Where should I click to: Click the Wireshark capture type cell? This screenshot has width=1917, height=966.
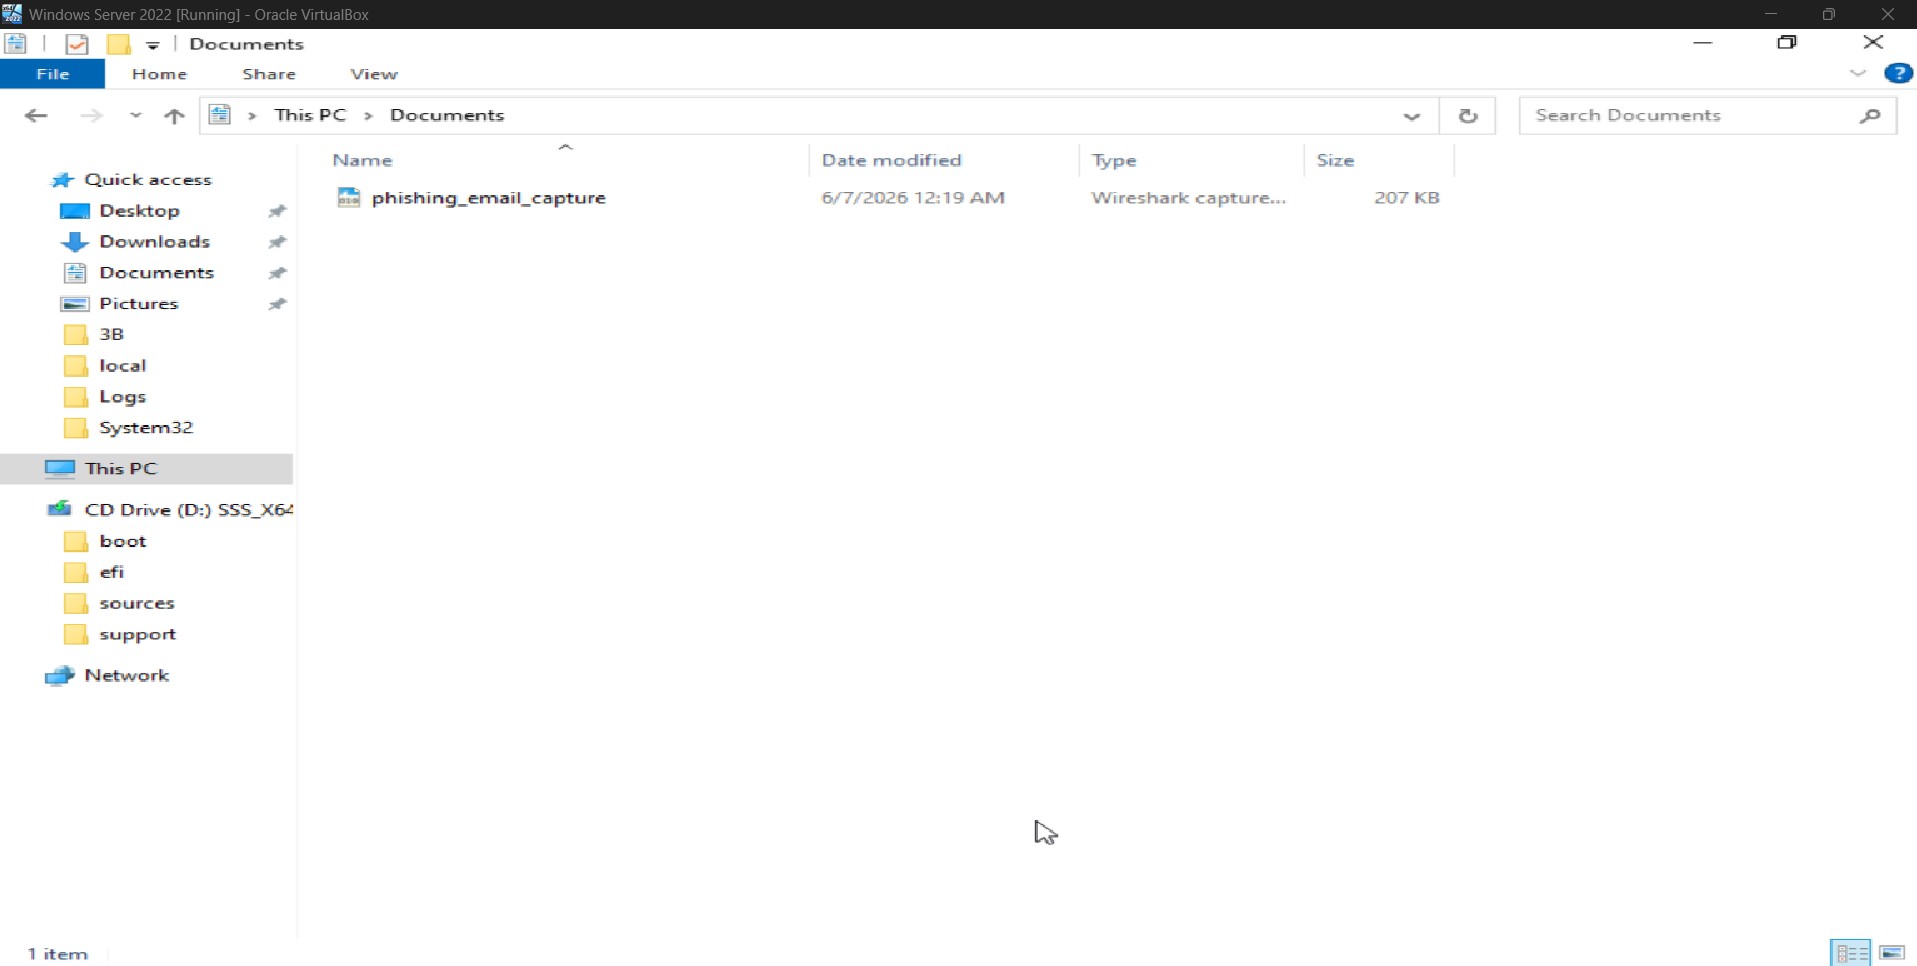click(x=1188, y=198)
